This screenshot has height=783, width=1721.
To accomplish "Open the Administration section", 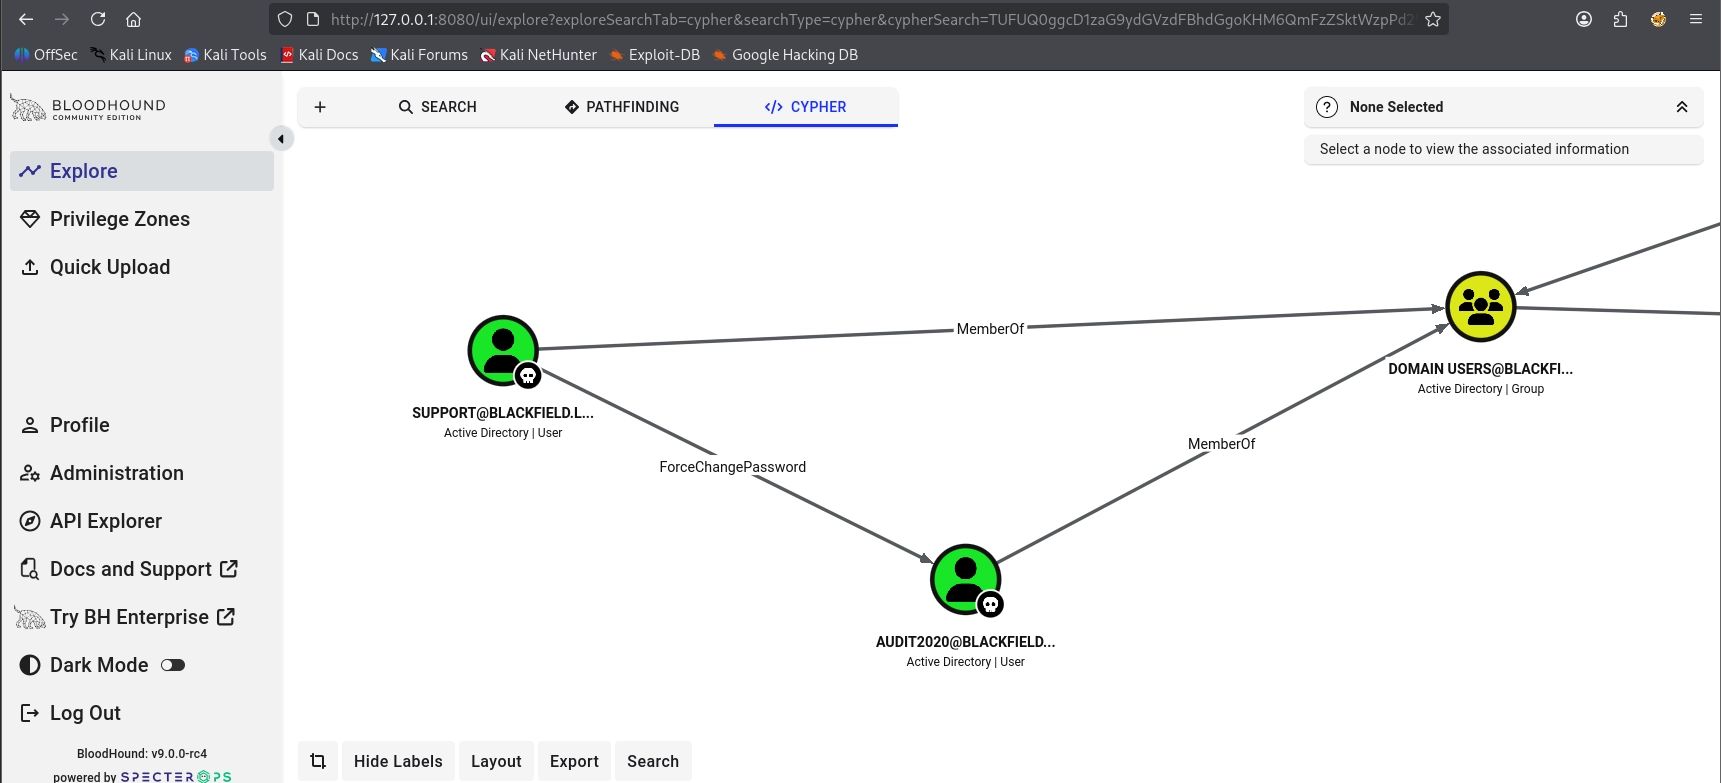I will [x=142, y=473].
